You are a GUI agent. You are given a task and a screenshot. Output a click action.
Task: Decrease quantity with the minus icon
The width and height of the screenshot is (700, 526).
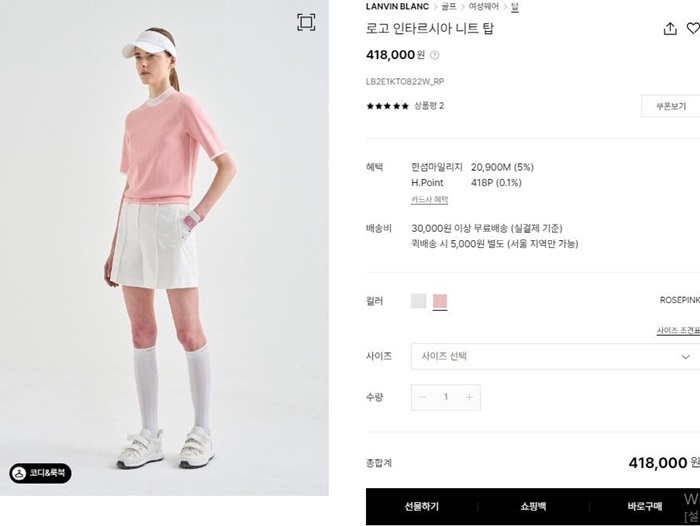[x=423, y=397]
